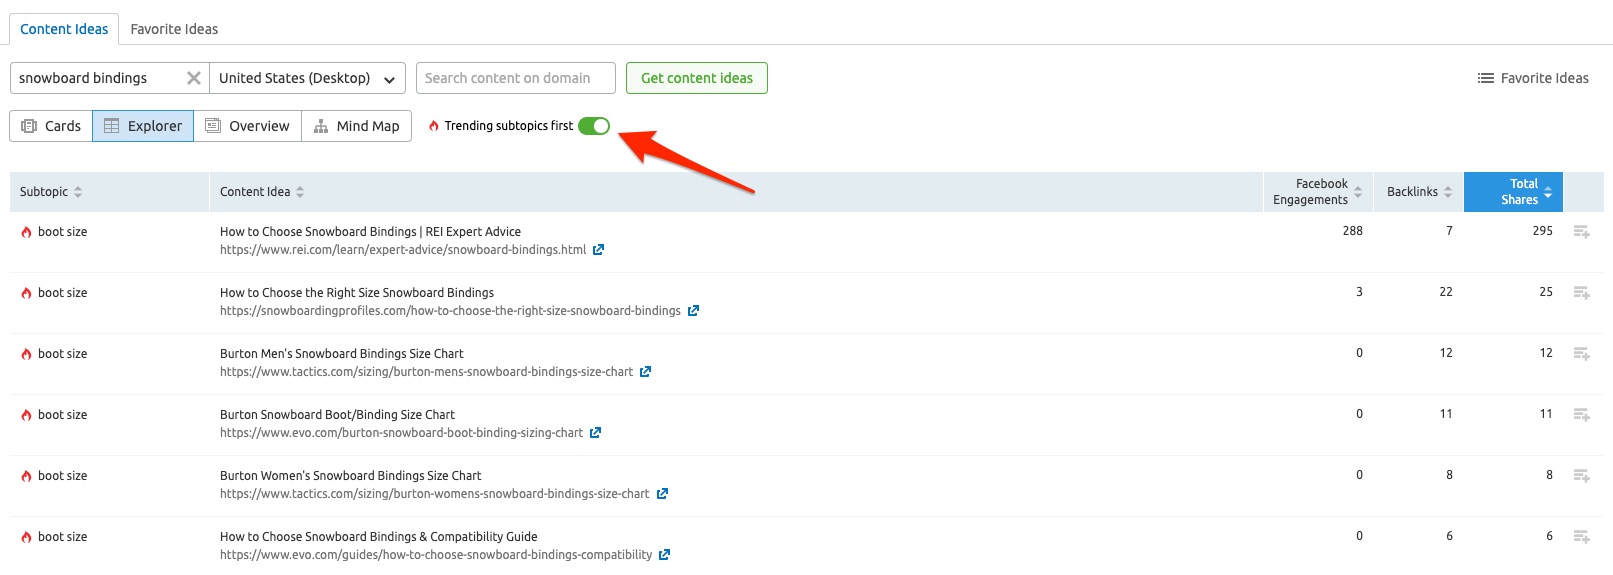Toggle Trending subtopics first switch
The image size is (1613, 575).
coord(594,126)
